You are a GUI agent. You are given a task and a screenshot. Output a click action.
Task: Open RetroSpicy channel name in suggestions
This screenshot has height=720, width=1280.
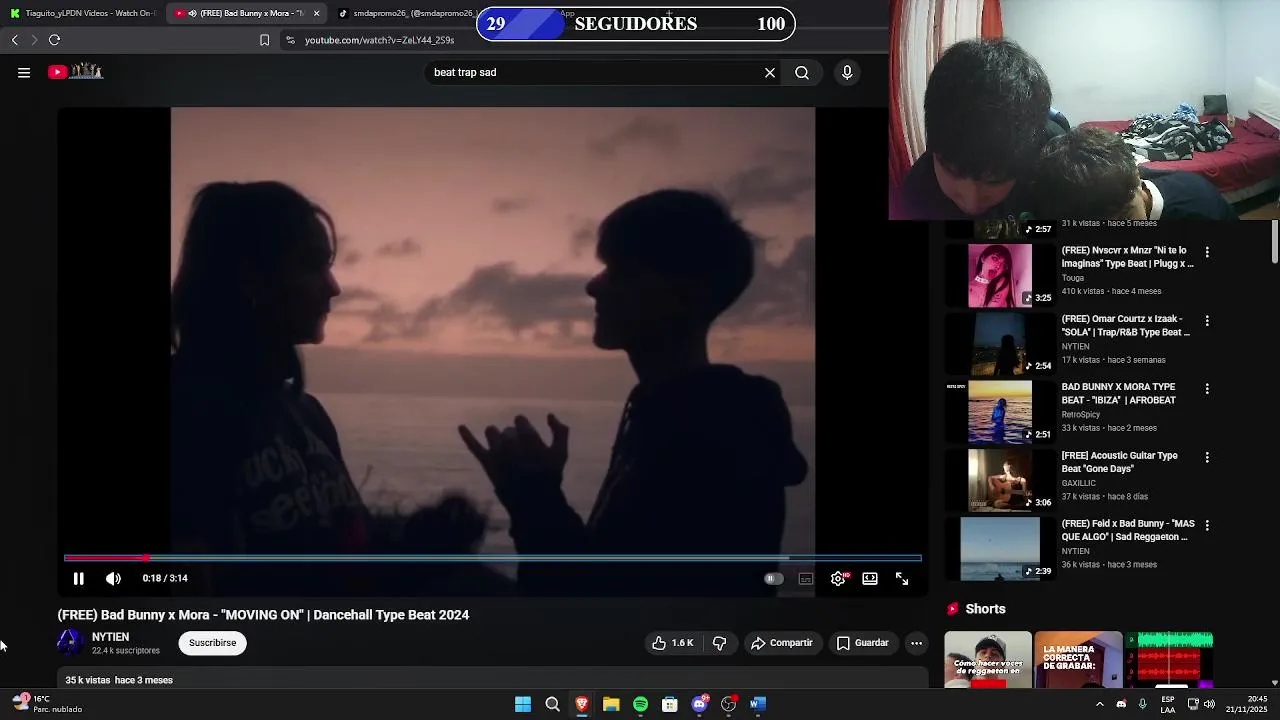click(x=1081, y=414)
